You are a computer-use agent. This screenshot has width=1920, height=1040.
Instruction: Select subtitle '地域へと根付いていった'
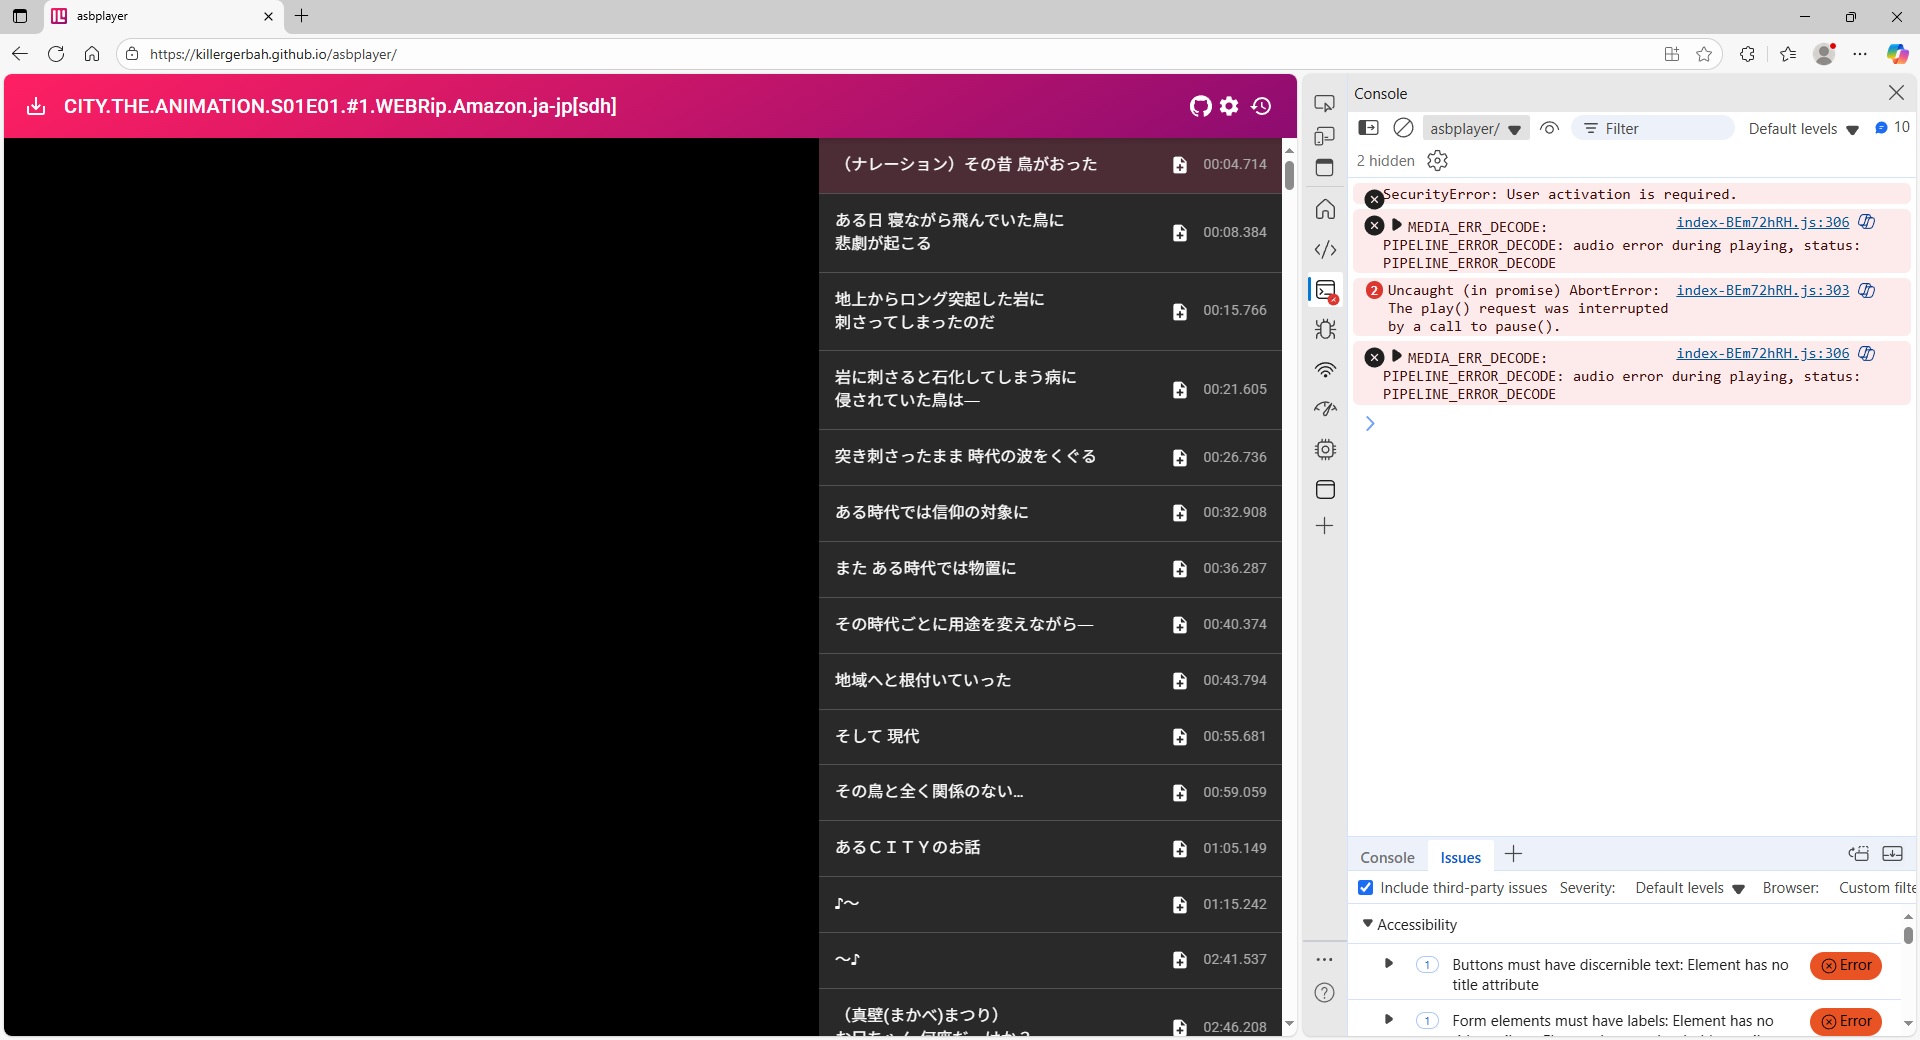(1050, 681)
